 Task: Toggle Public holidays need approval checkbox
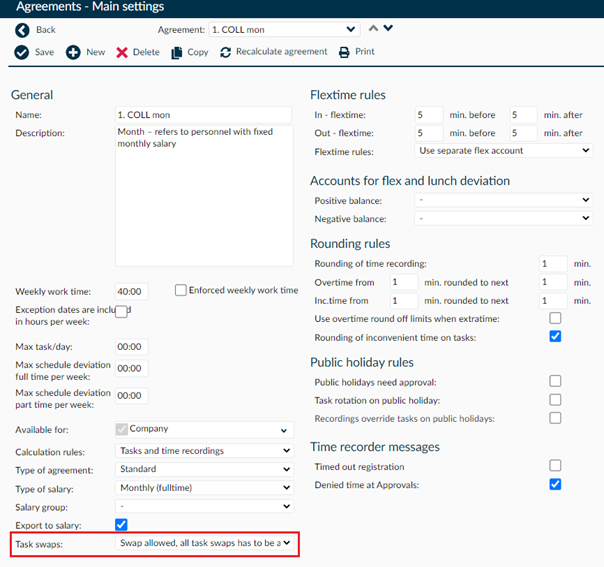click(555, 381)
